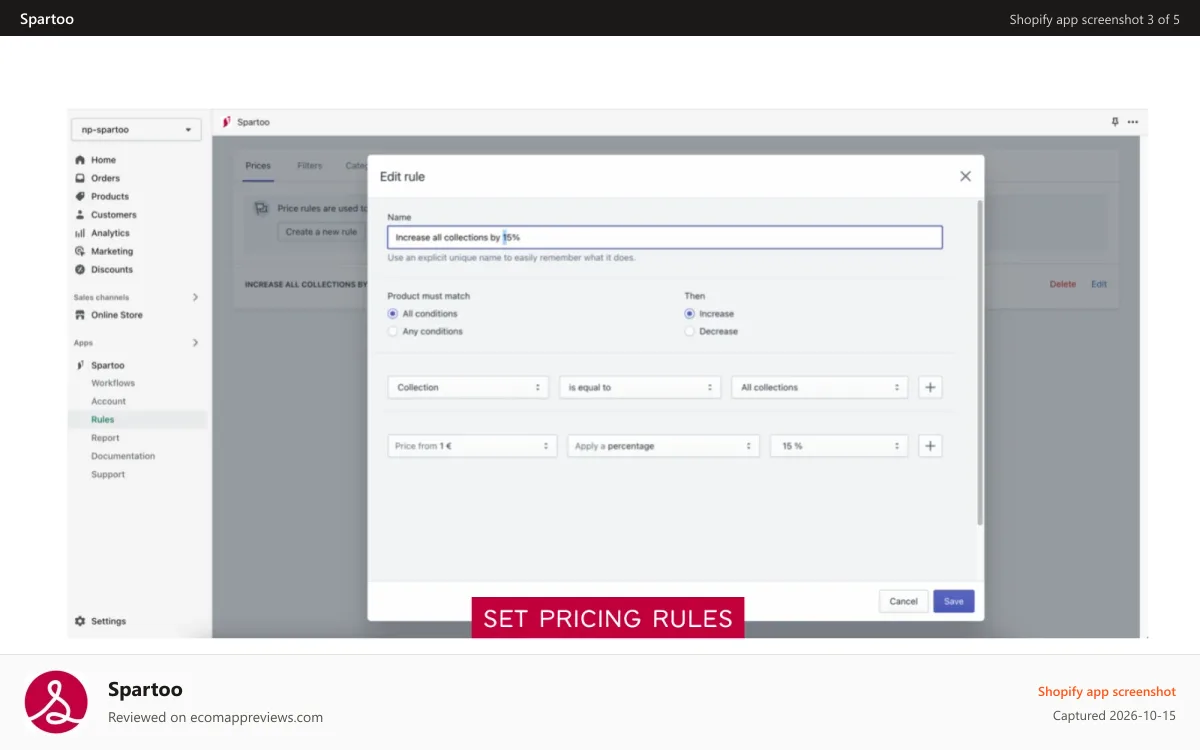The height and width of the screenshot is (750, 1200).
Task: Choose the Increase radio option
Action: coord(689,314)
